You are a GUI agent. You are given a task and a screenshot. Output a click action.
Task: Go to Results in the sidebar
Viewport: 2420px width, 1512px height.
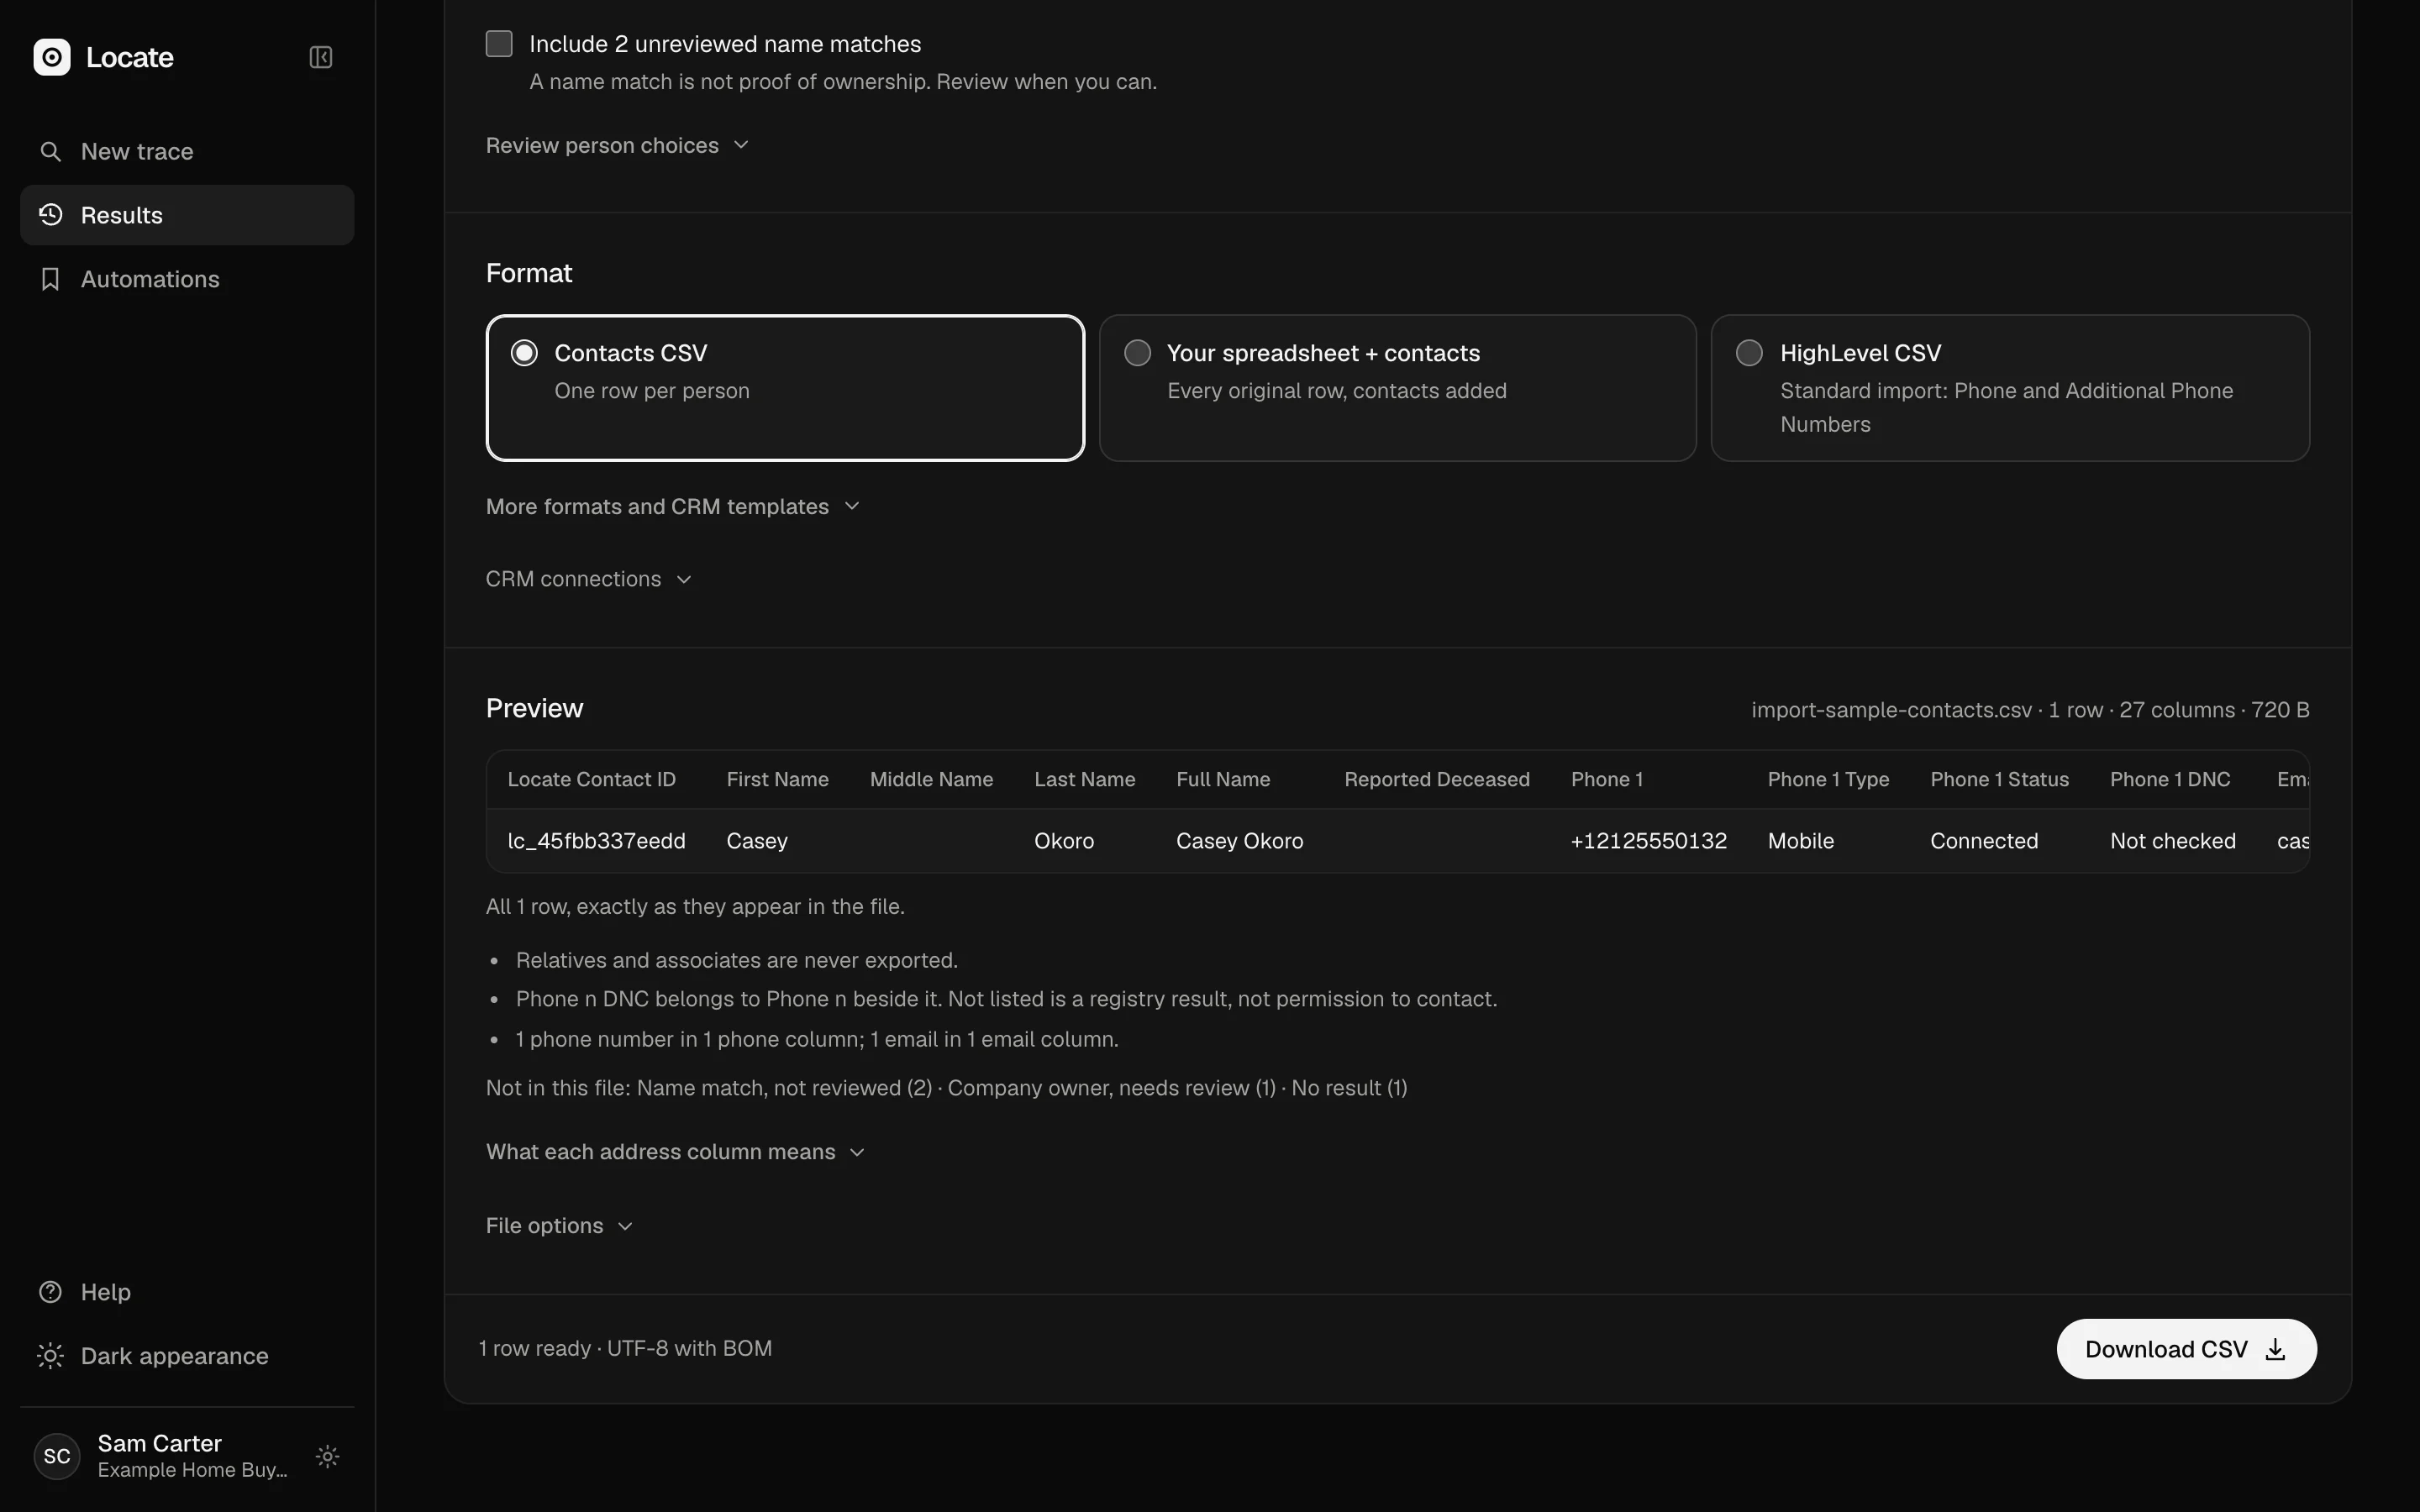coord(187,215)
